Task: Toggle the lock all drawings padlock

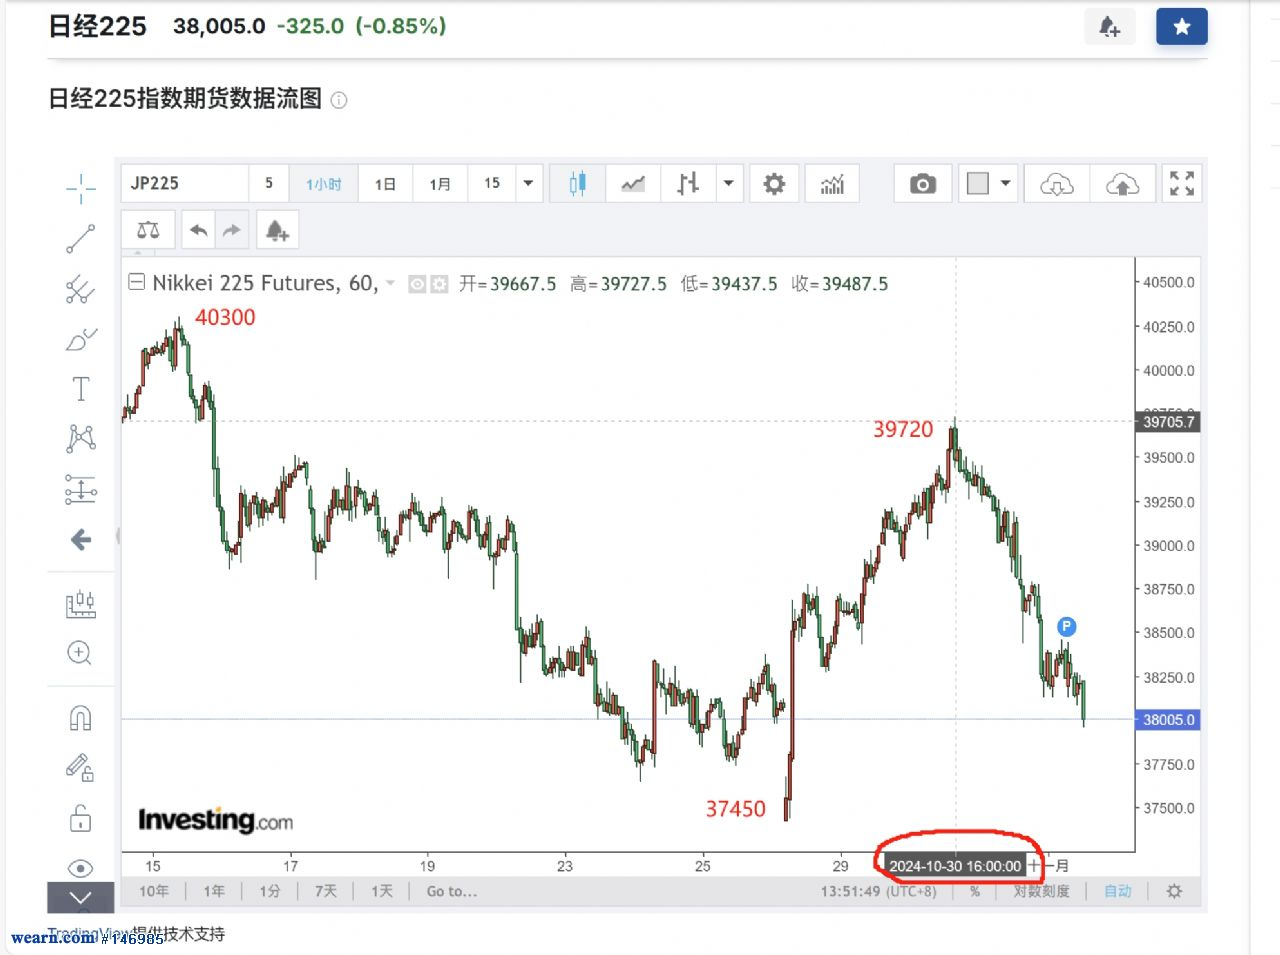Action: [81, 819]
